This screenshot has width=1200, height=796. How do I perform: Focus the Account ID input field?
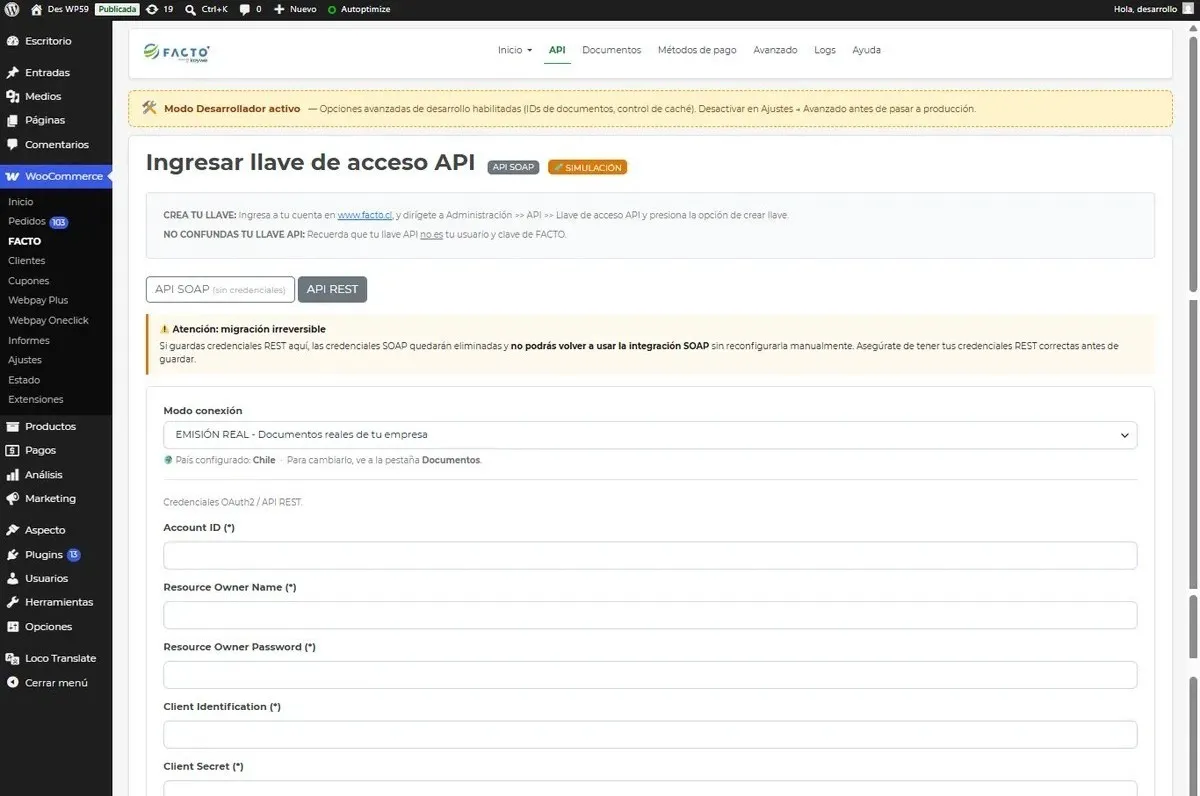[x=650, y=555]
